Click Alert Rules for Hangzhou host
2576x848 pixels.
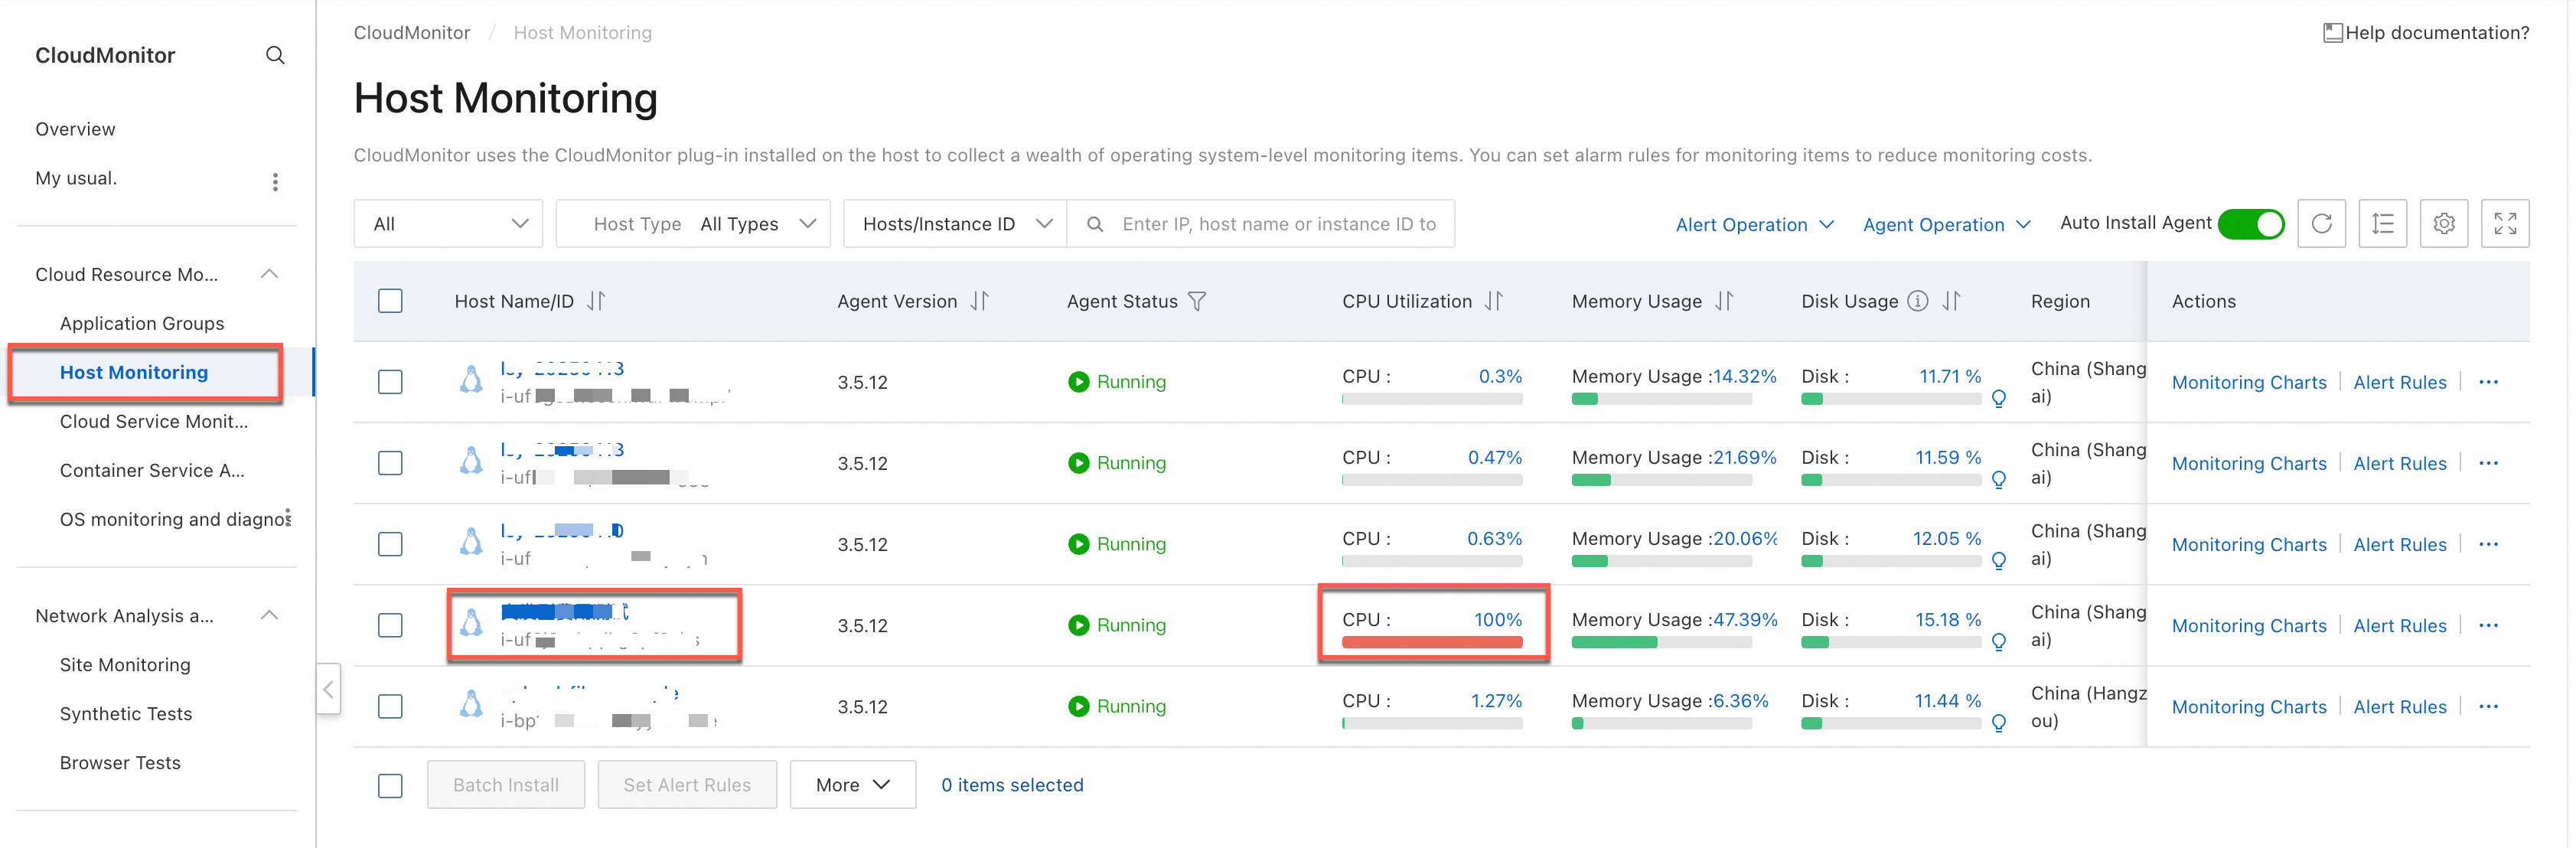point(2399,707)
